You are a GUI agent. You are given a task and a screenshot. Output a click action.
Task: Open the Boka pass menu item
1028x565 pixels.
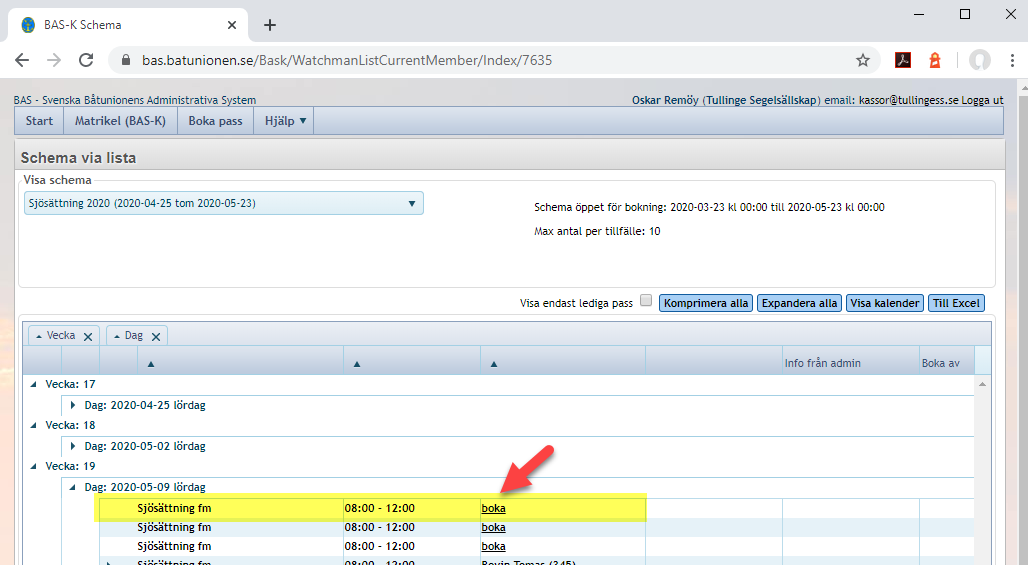216,121
